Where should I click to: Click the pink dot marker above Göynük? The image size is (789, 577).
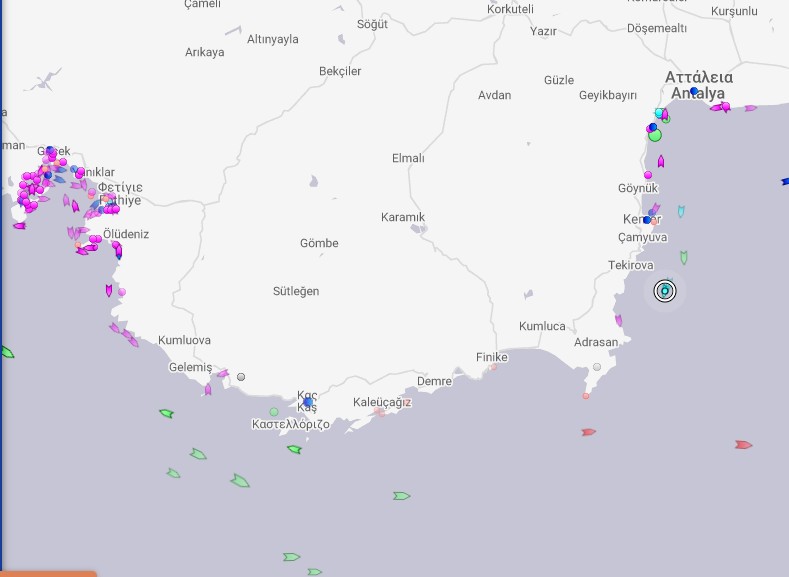(x=648, y=175)
